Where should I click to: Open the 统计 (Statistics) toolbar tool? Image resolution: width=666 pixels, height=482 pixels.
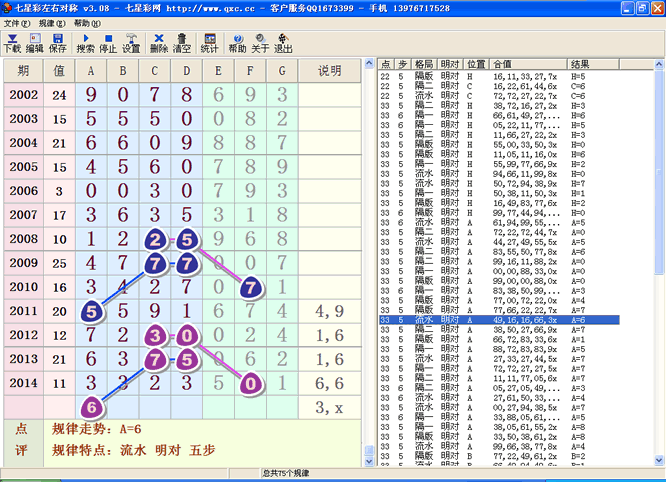209,43
